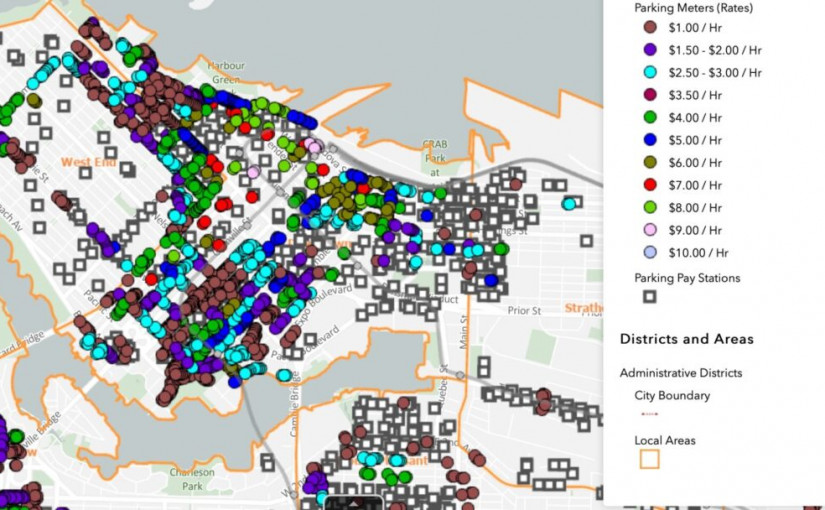Choose the red $7.00 / Hr legend marker
The height and width of the screenshot is (510, 825).
click(650, 185)
